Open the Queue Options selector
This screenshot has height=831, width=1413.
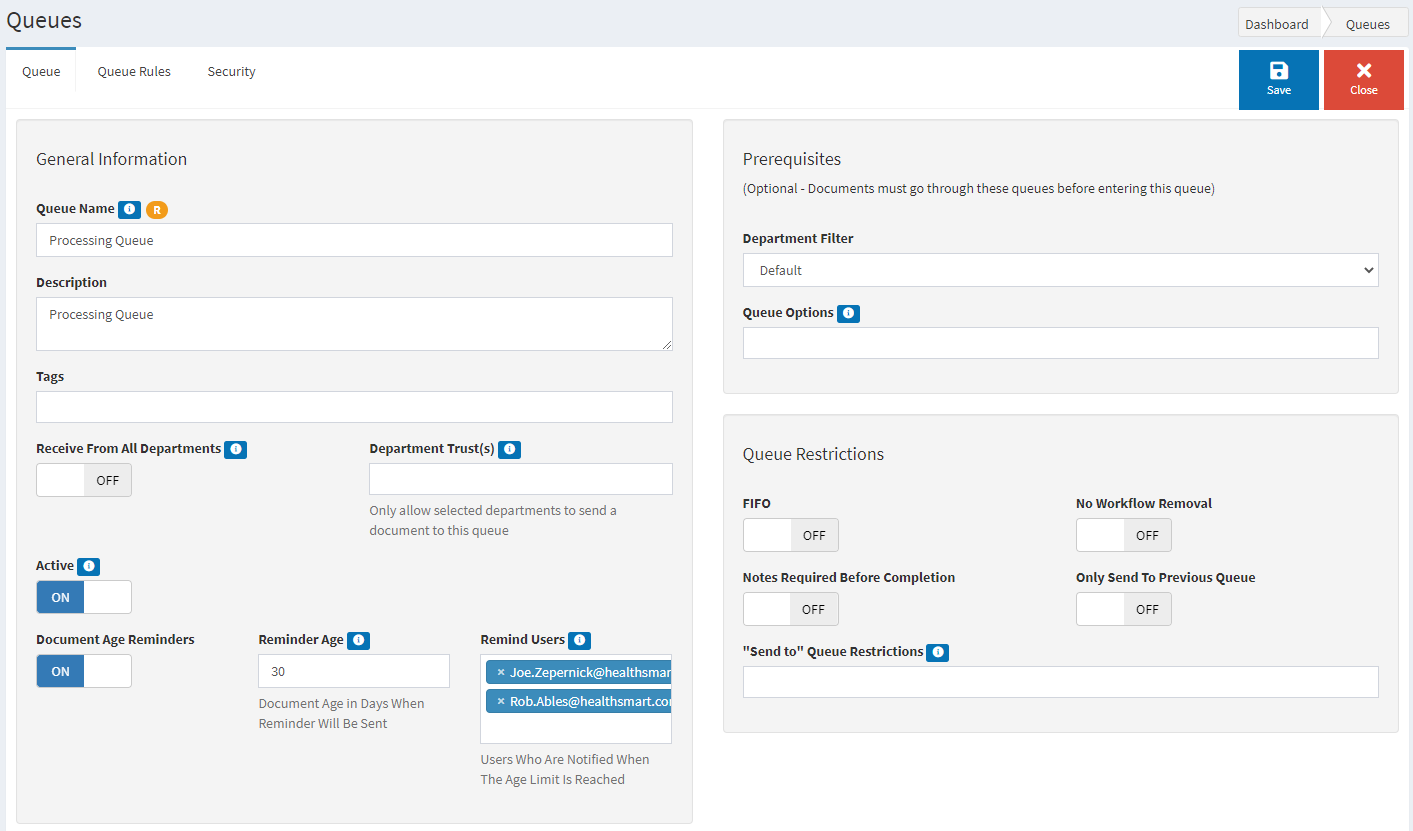[x=1060, y=342]
